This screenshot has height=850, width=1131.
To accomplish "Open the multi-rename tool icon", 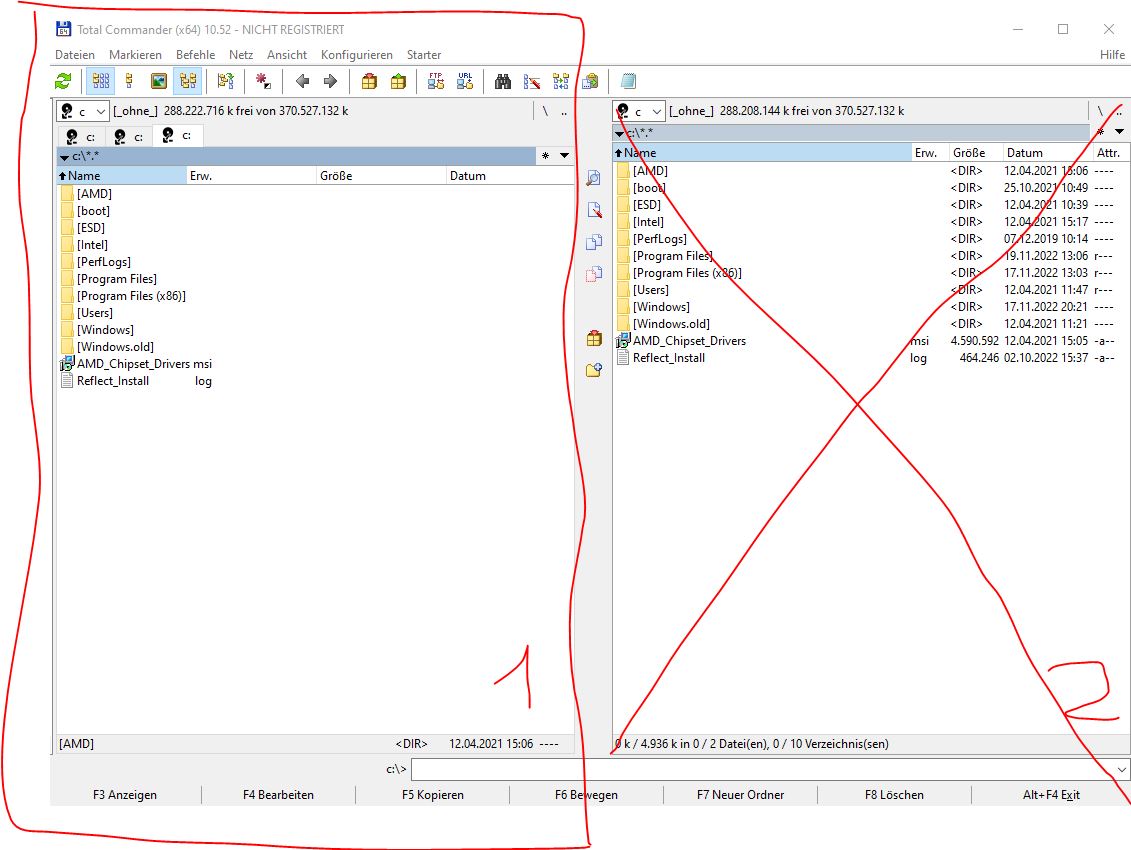I will [532, 82].
